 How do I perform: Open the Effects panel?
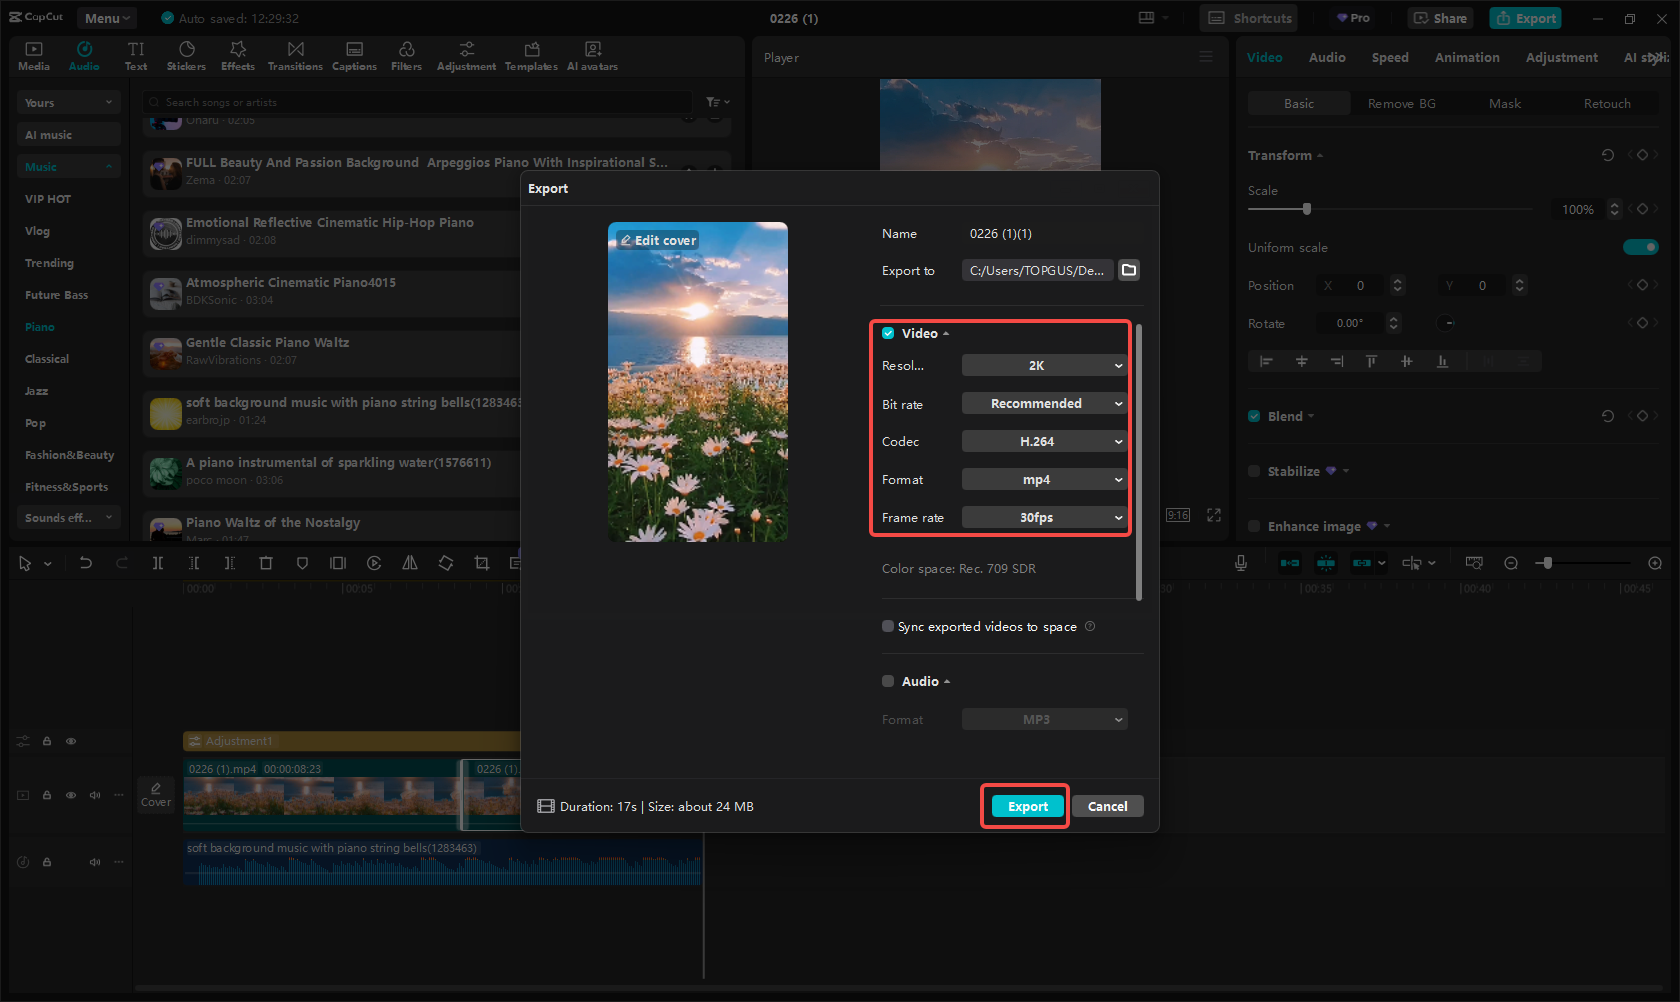pyautogui.click(x=238, y=56)
